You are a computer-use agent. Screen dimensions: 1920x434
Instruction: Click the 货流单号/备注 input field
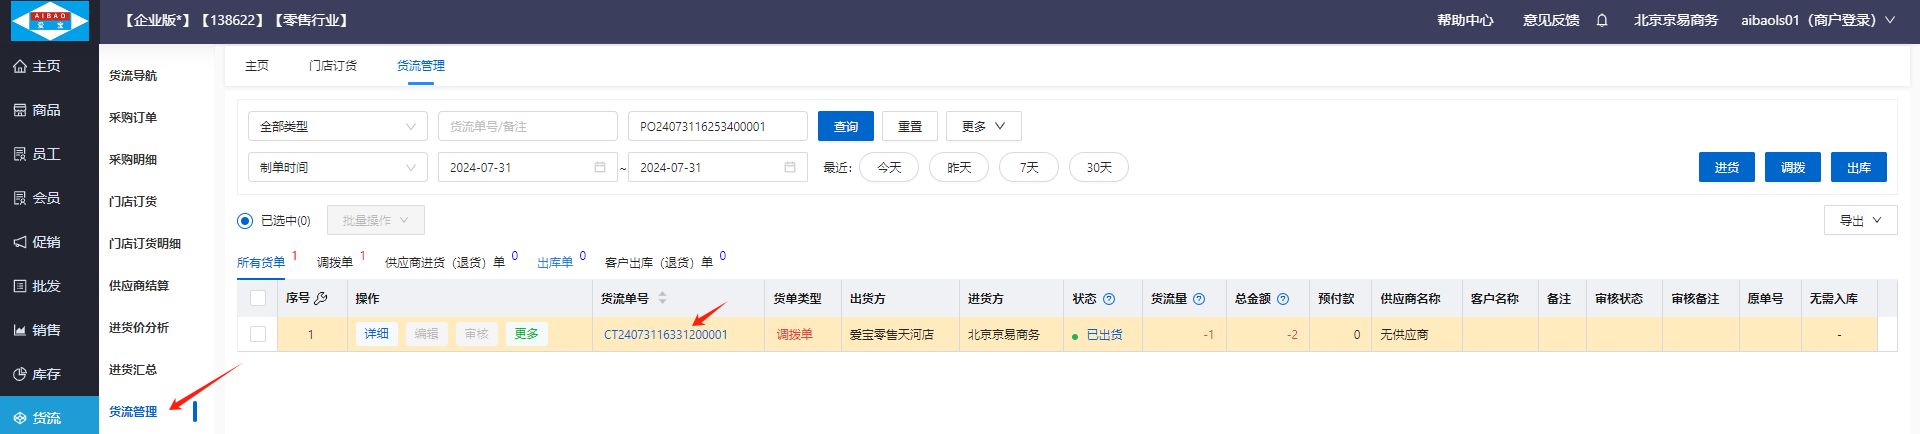(527, 126)
